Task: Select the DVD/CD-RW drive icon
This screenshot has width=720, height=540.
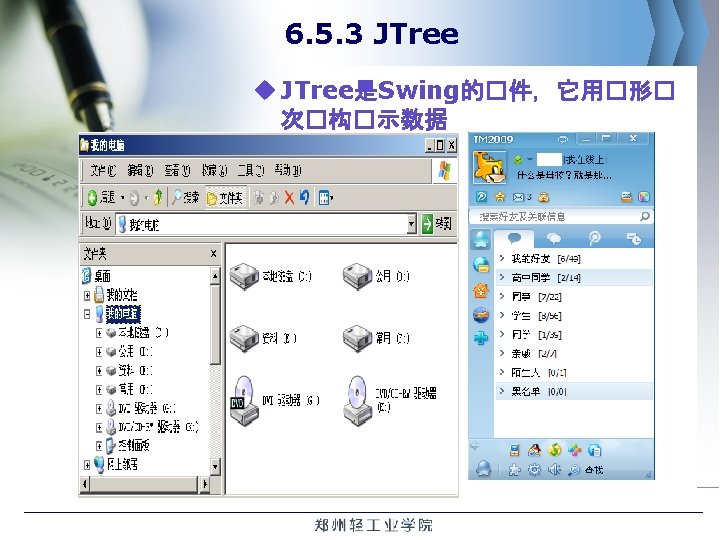Action: [358, 400]
